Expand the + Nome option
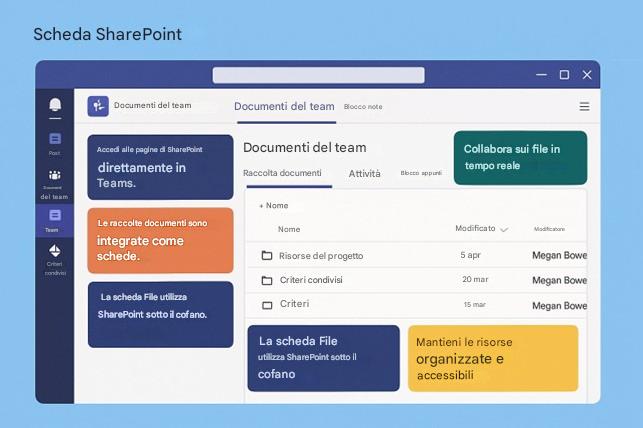This screenshot has height=428, width=643. [x=274, y=205]
